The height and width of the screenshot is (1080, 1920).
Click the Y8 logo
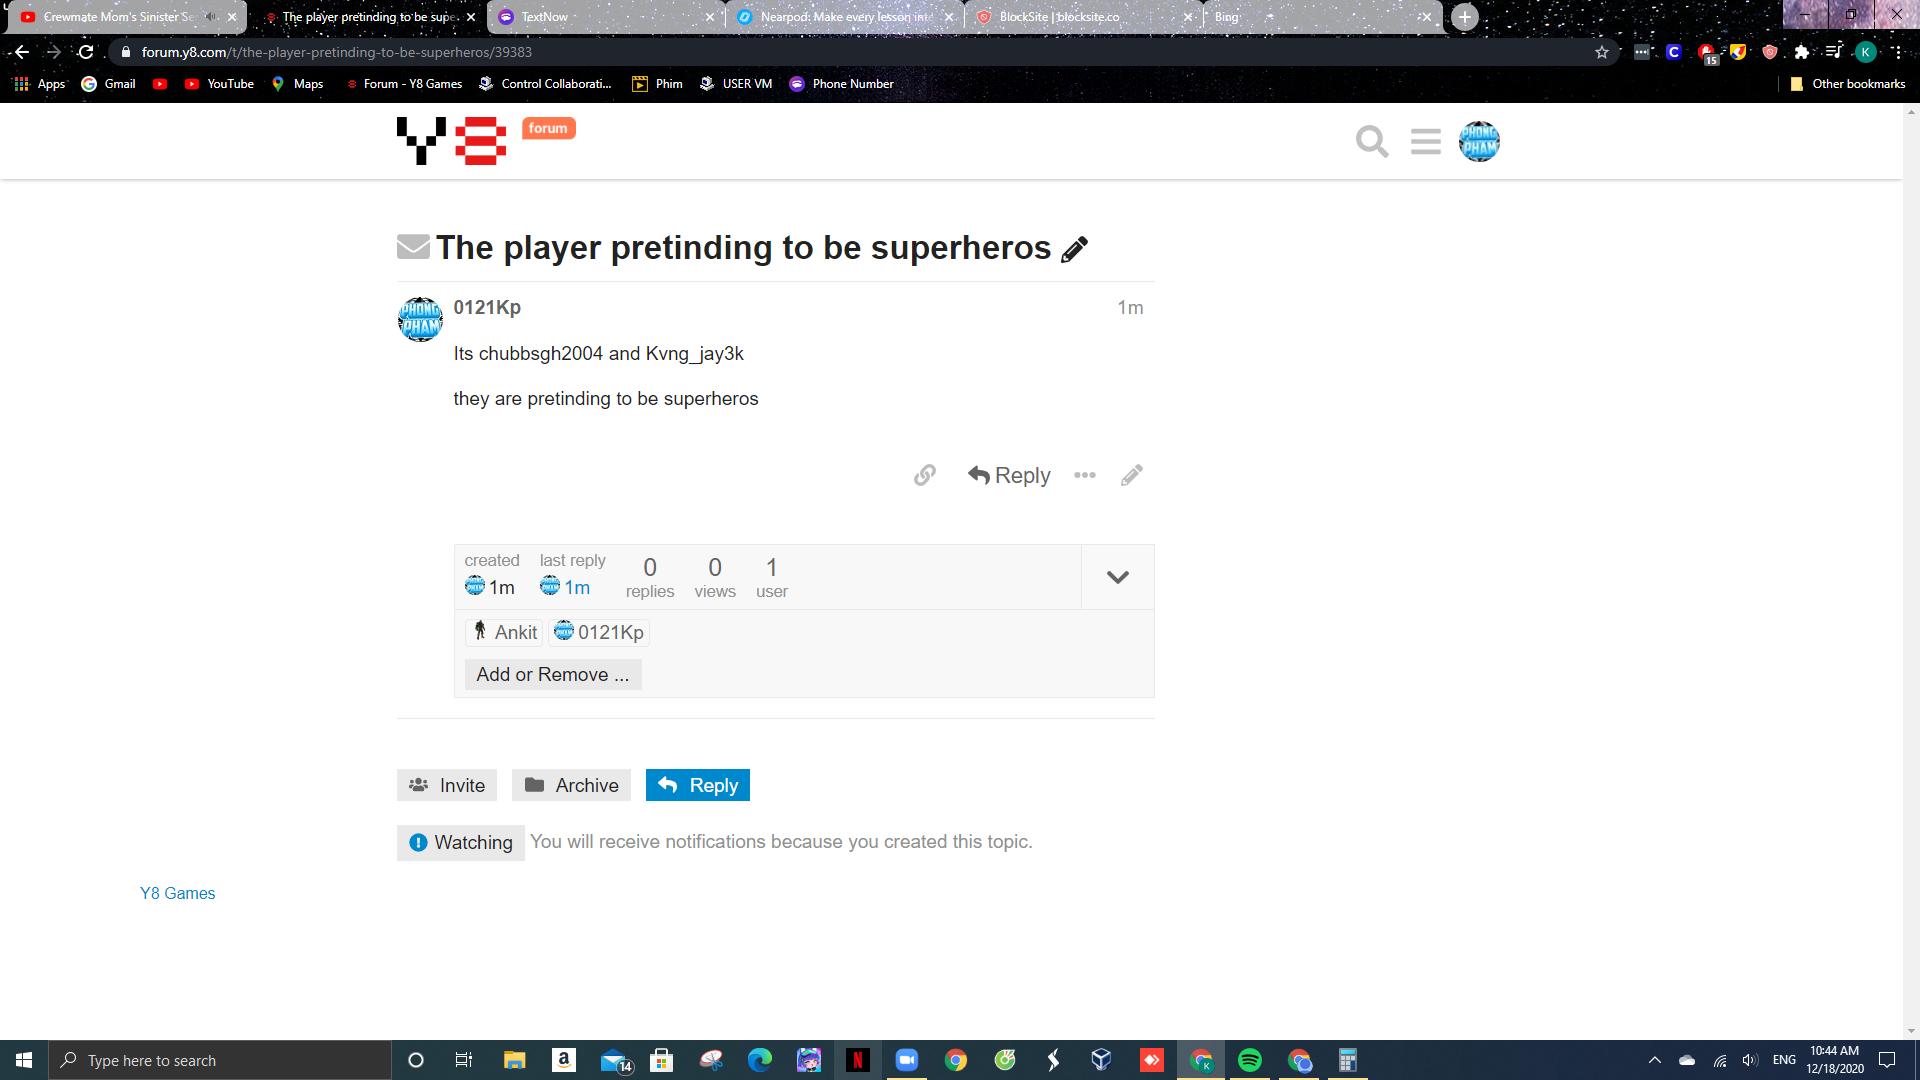coord(451,141)
